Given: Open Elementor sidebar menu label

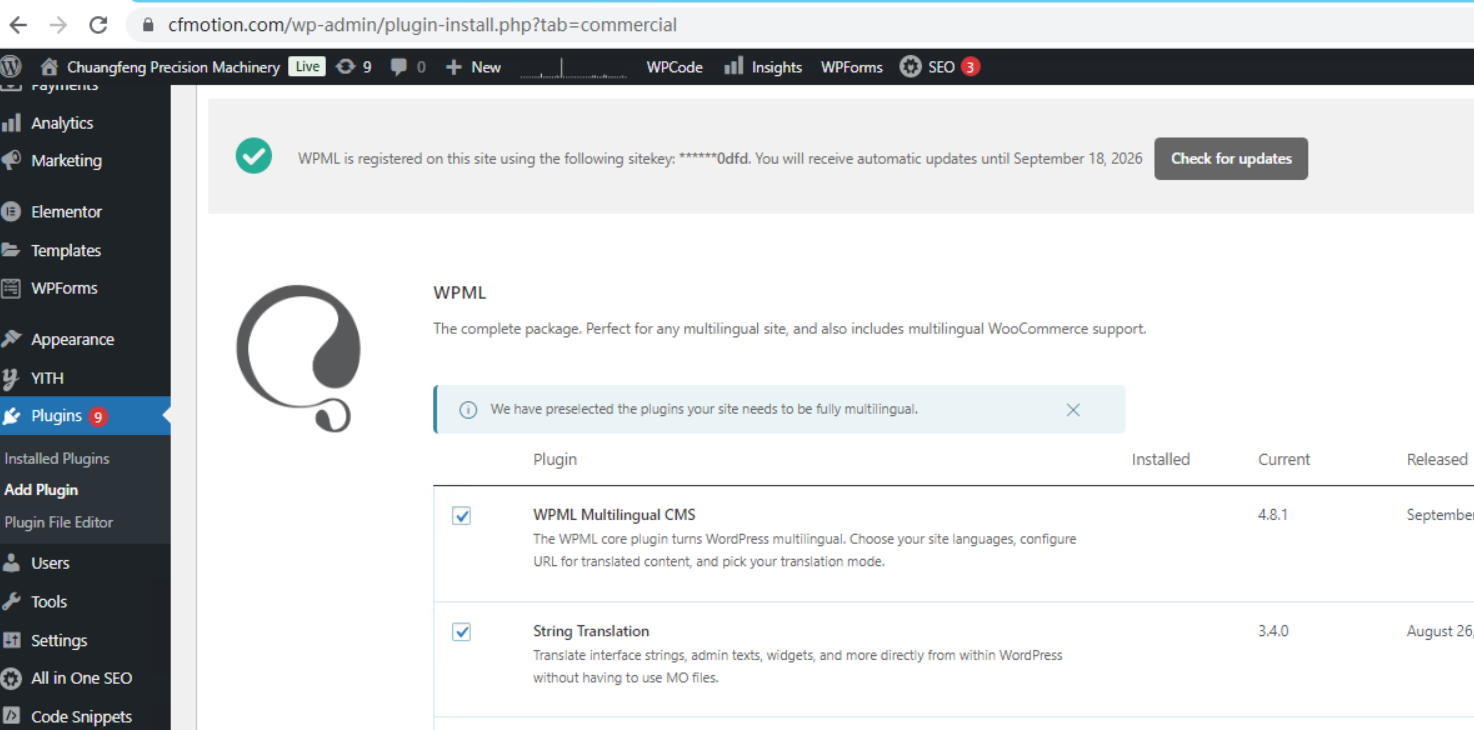Looking at the screenshot, I should click(x=66, y=212).
